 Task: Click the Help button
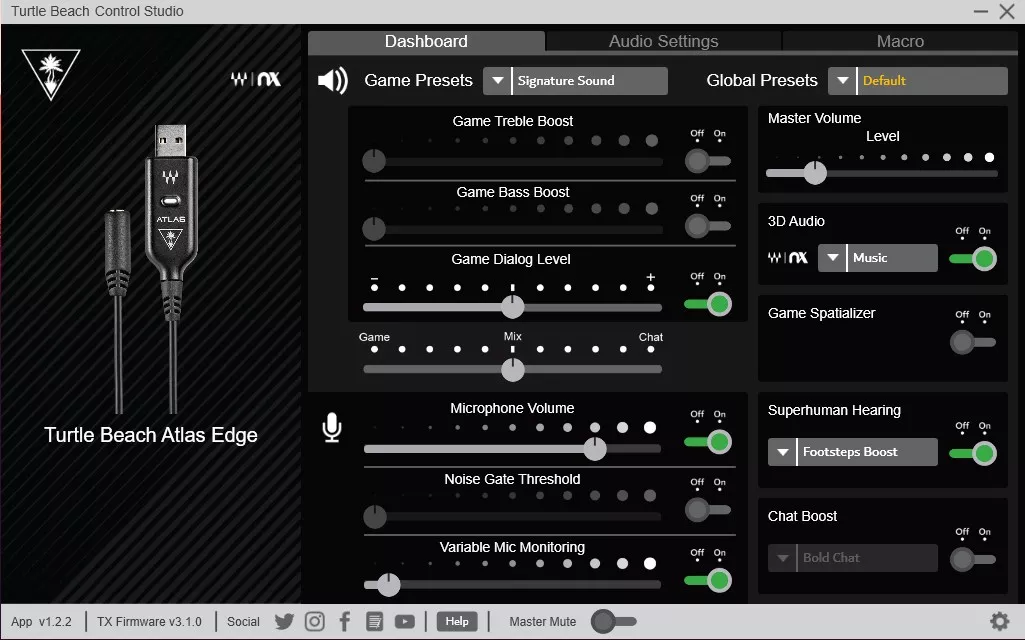click(457, 621)
